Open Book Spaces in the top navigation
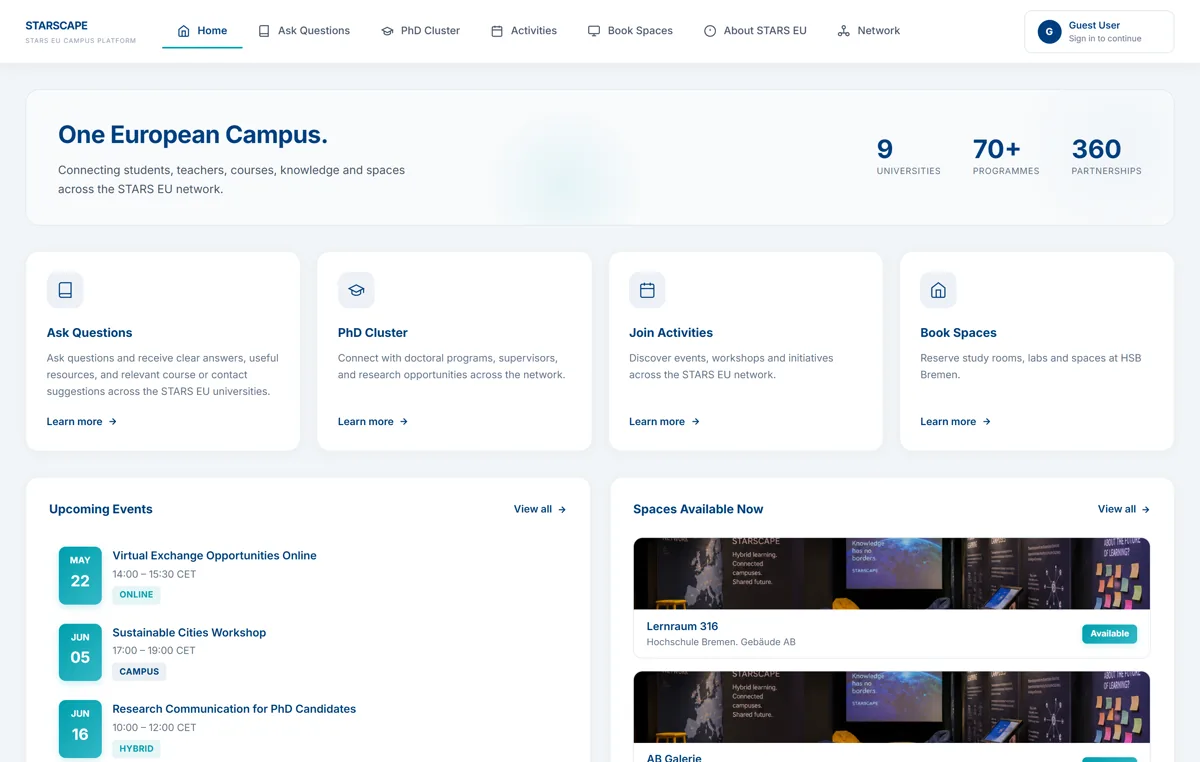The height and width of the screenshot is (762, 1200). (630, 31)
